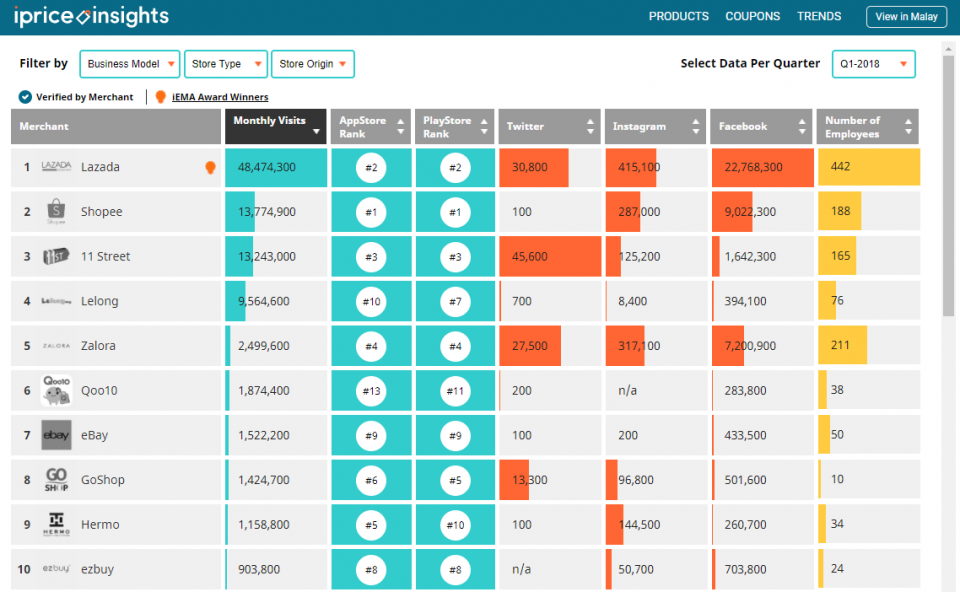This screenshot has height=592, width=960.
Task: Click the GoShop merchant logo
Action: click(56, 479)
